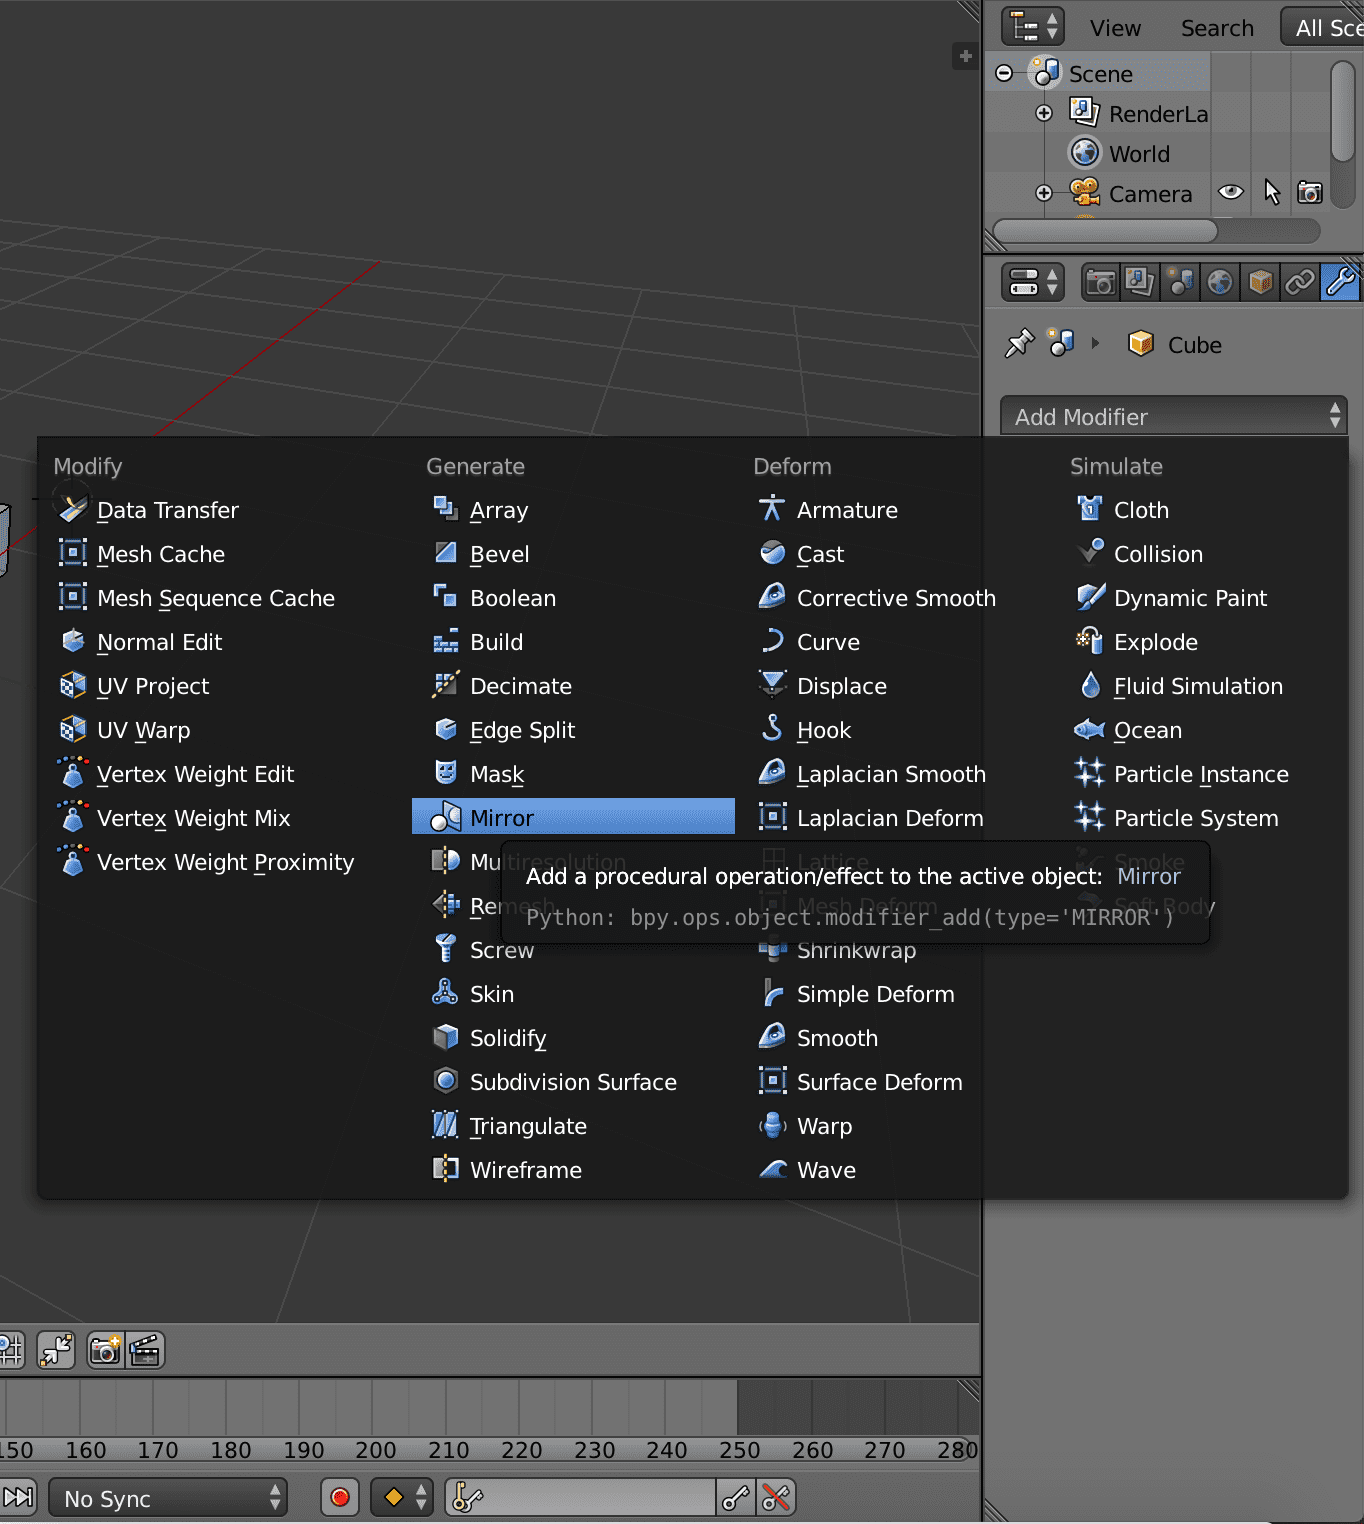Select the RenderLayers entry in the Outliner
1364x1524 pixels.
pos(1158,114)
